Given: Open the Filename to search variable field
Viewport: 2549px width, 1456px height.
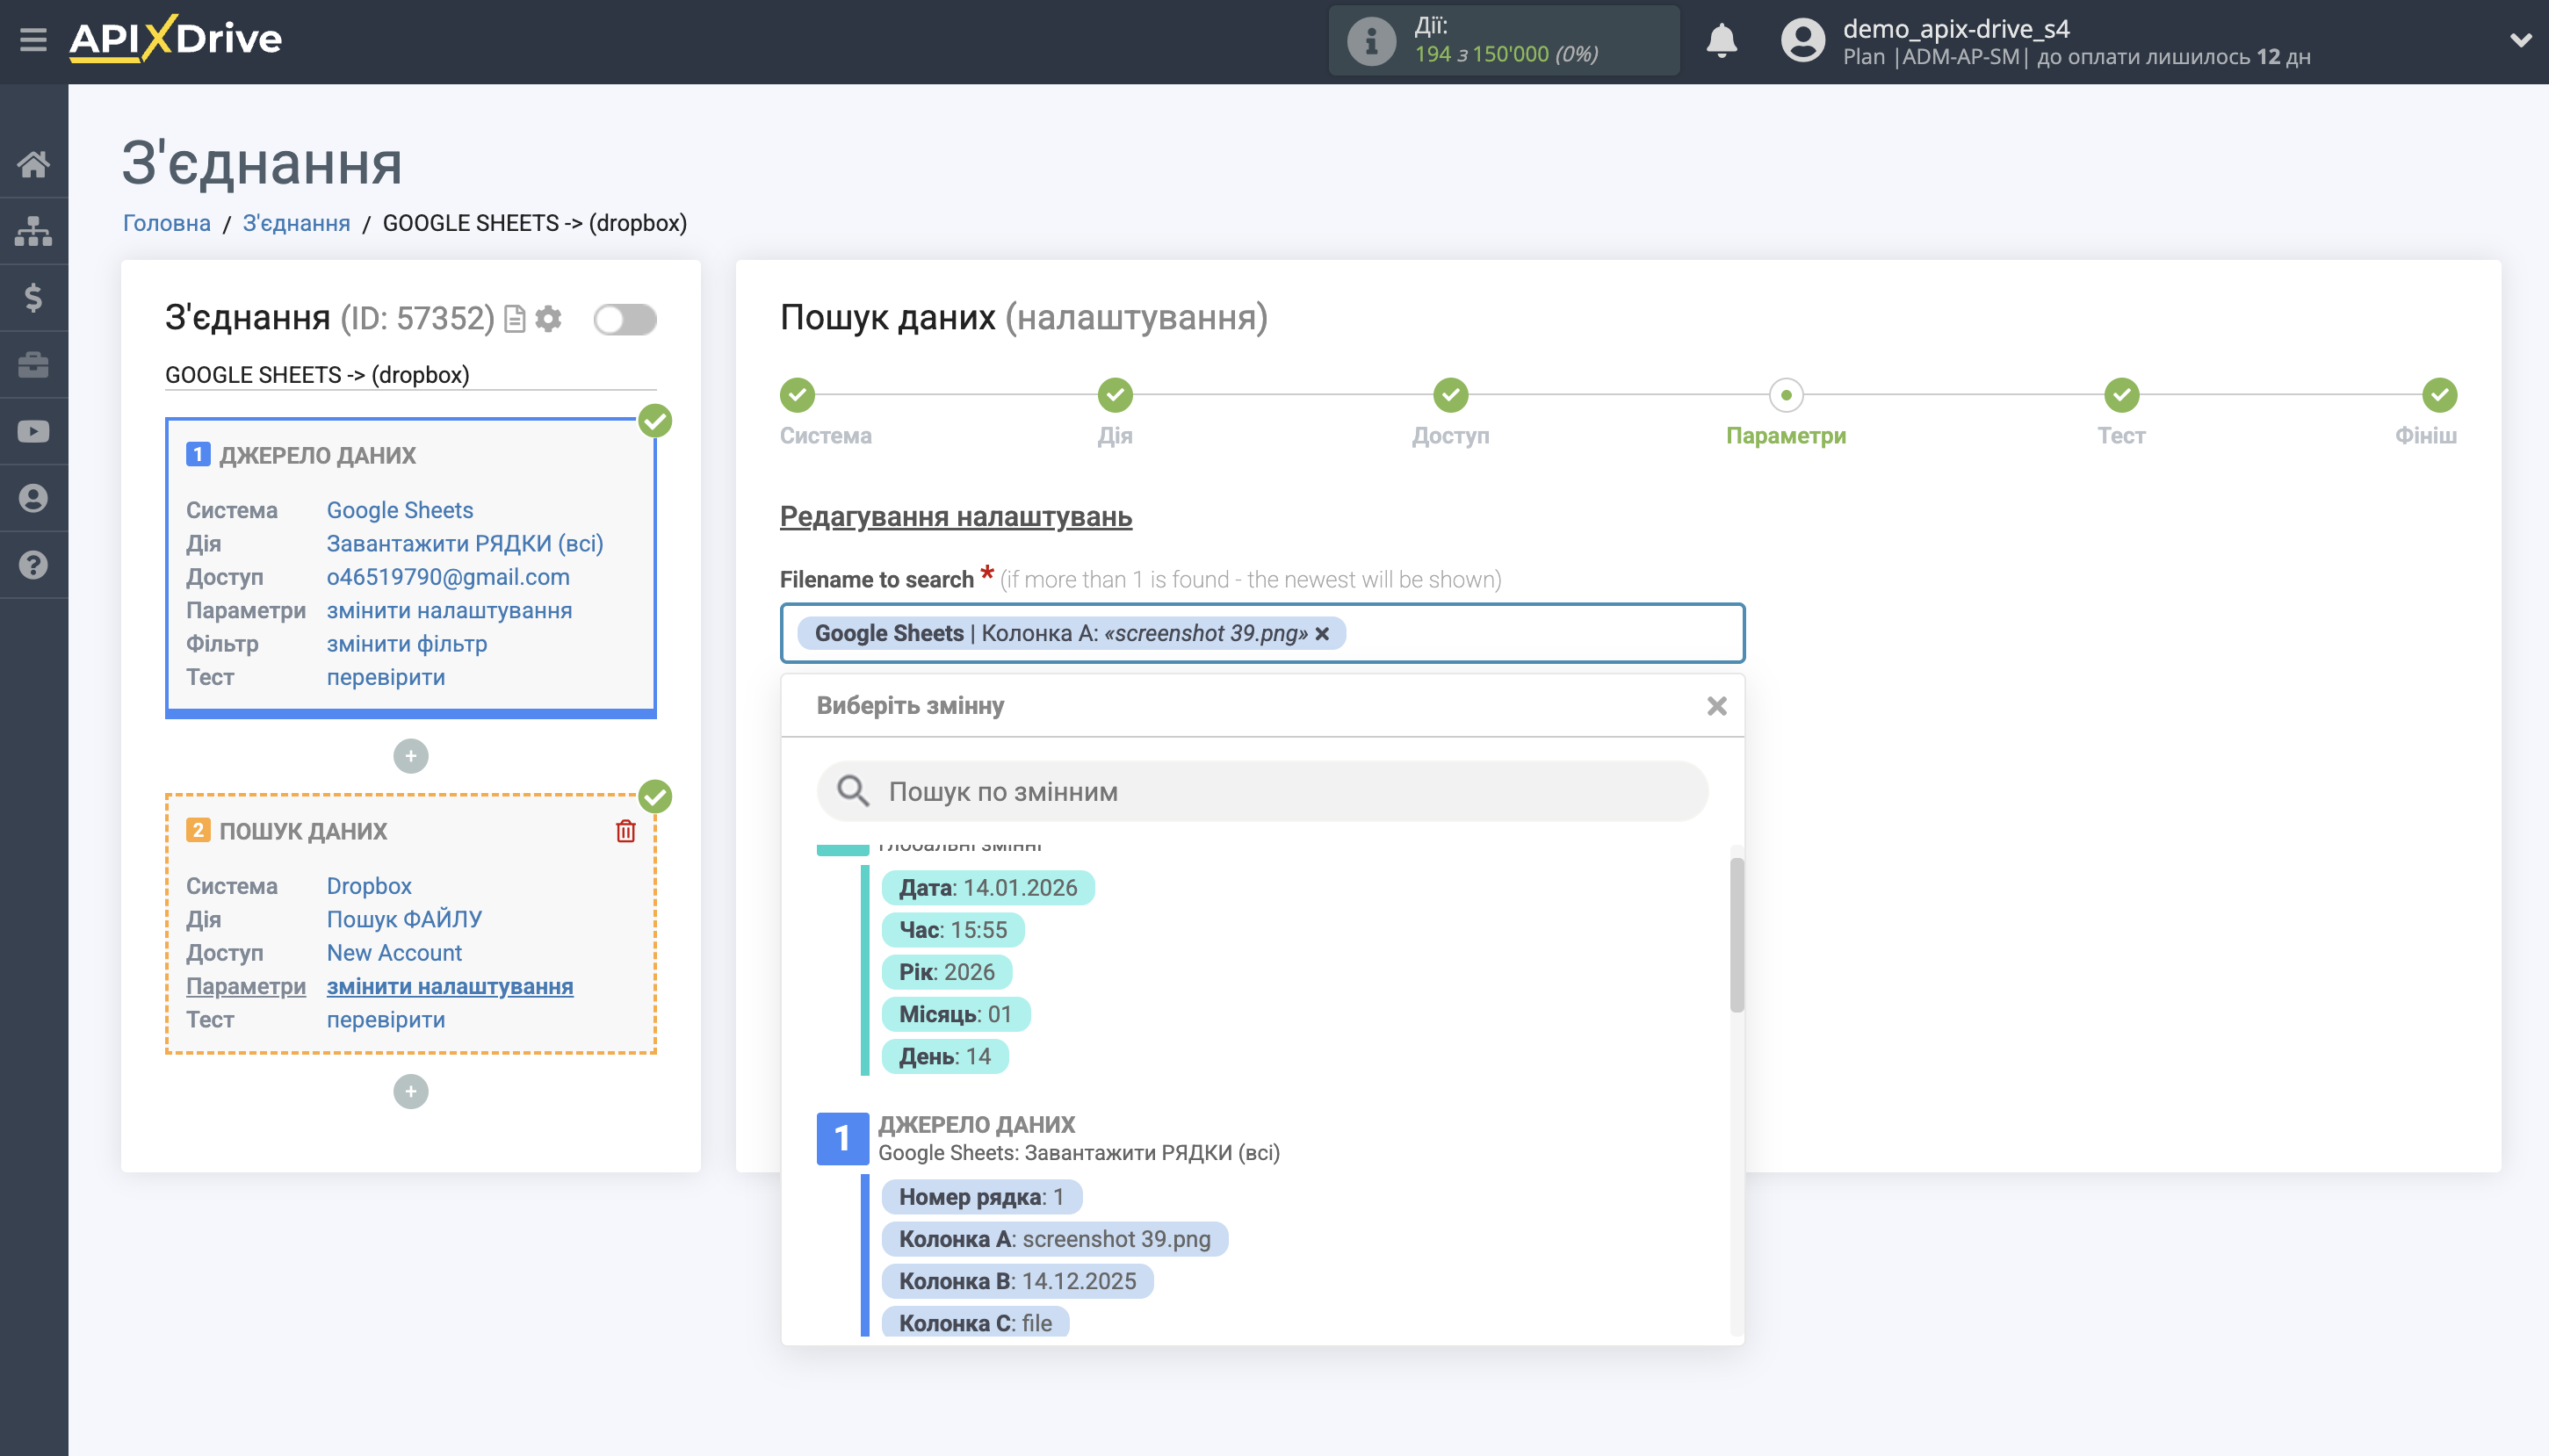Looking at the screenshot, I should pos(1550,633).
